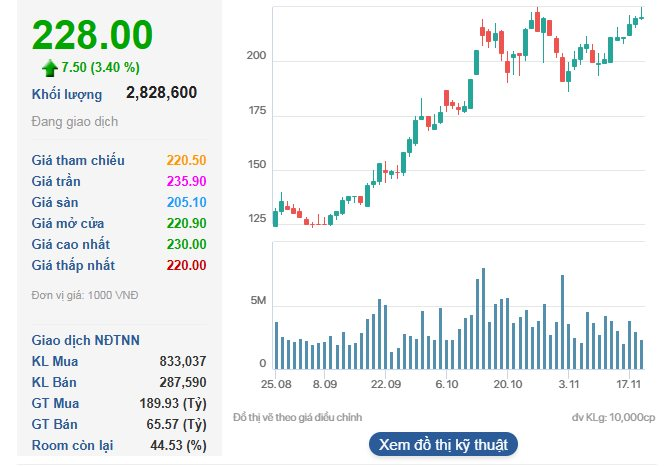Click the Giá mở cửa value 220.90

185,223
